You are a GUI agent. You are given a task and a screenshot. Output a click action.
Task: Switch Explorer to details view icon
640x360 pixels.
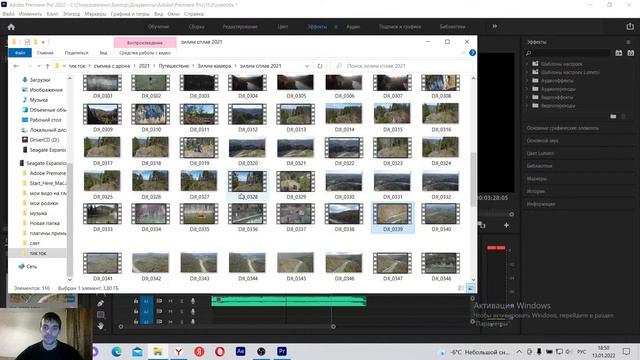(461, 288)
